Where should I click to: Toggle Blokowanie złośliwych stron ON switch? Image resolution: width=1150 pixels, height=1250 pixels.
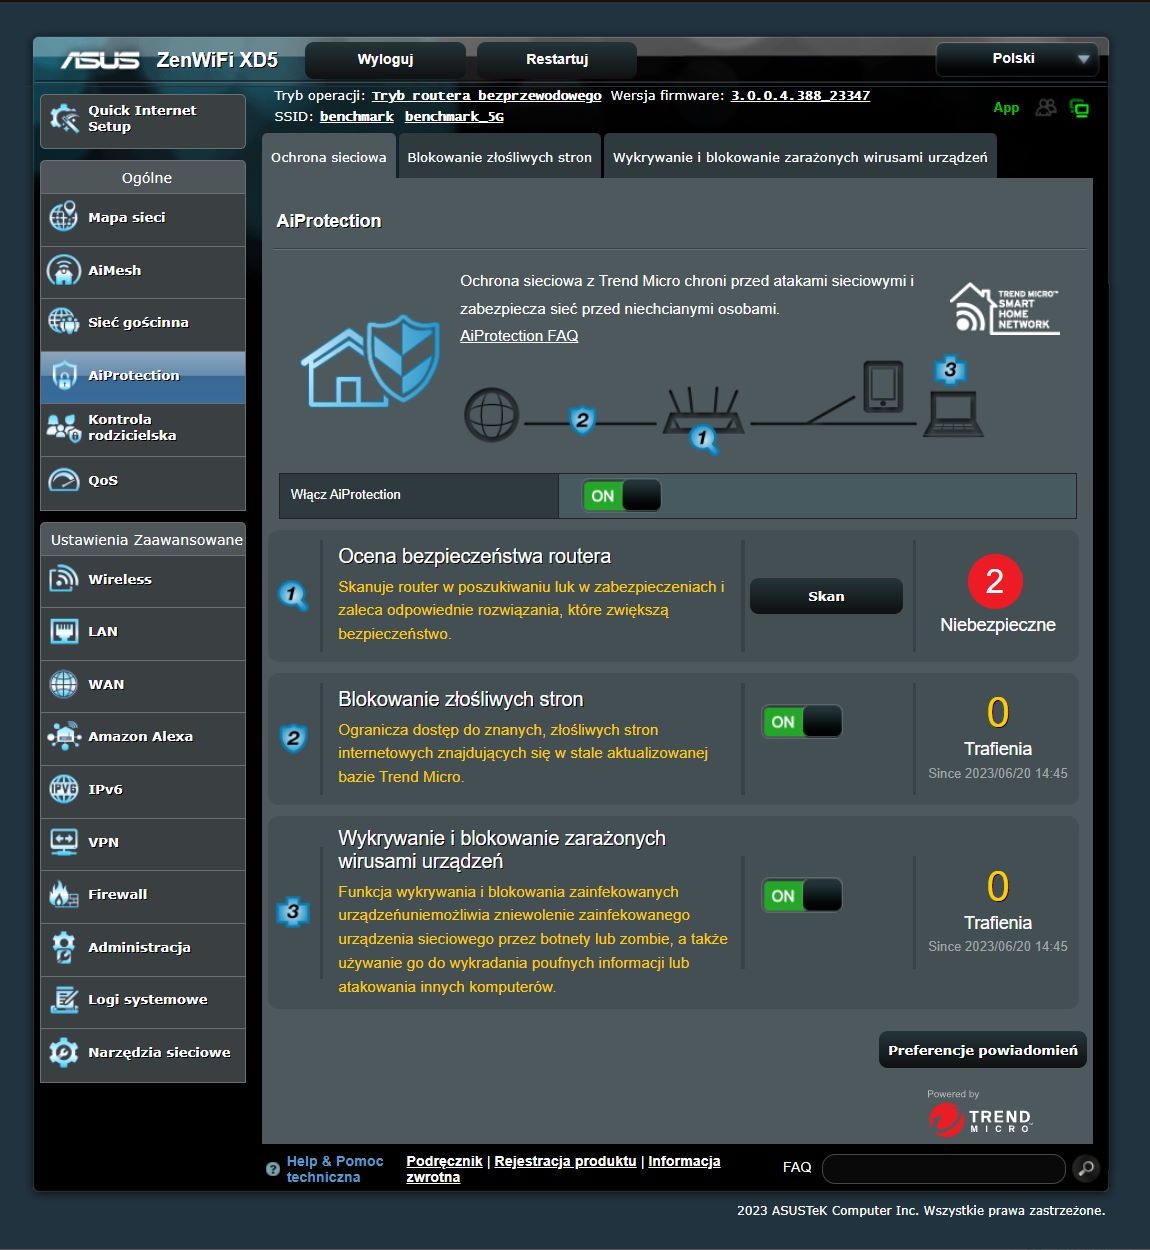[x=802, y=722]
